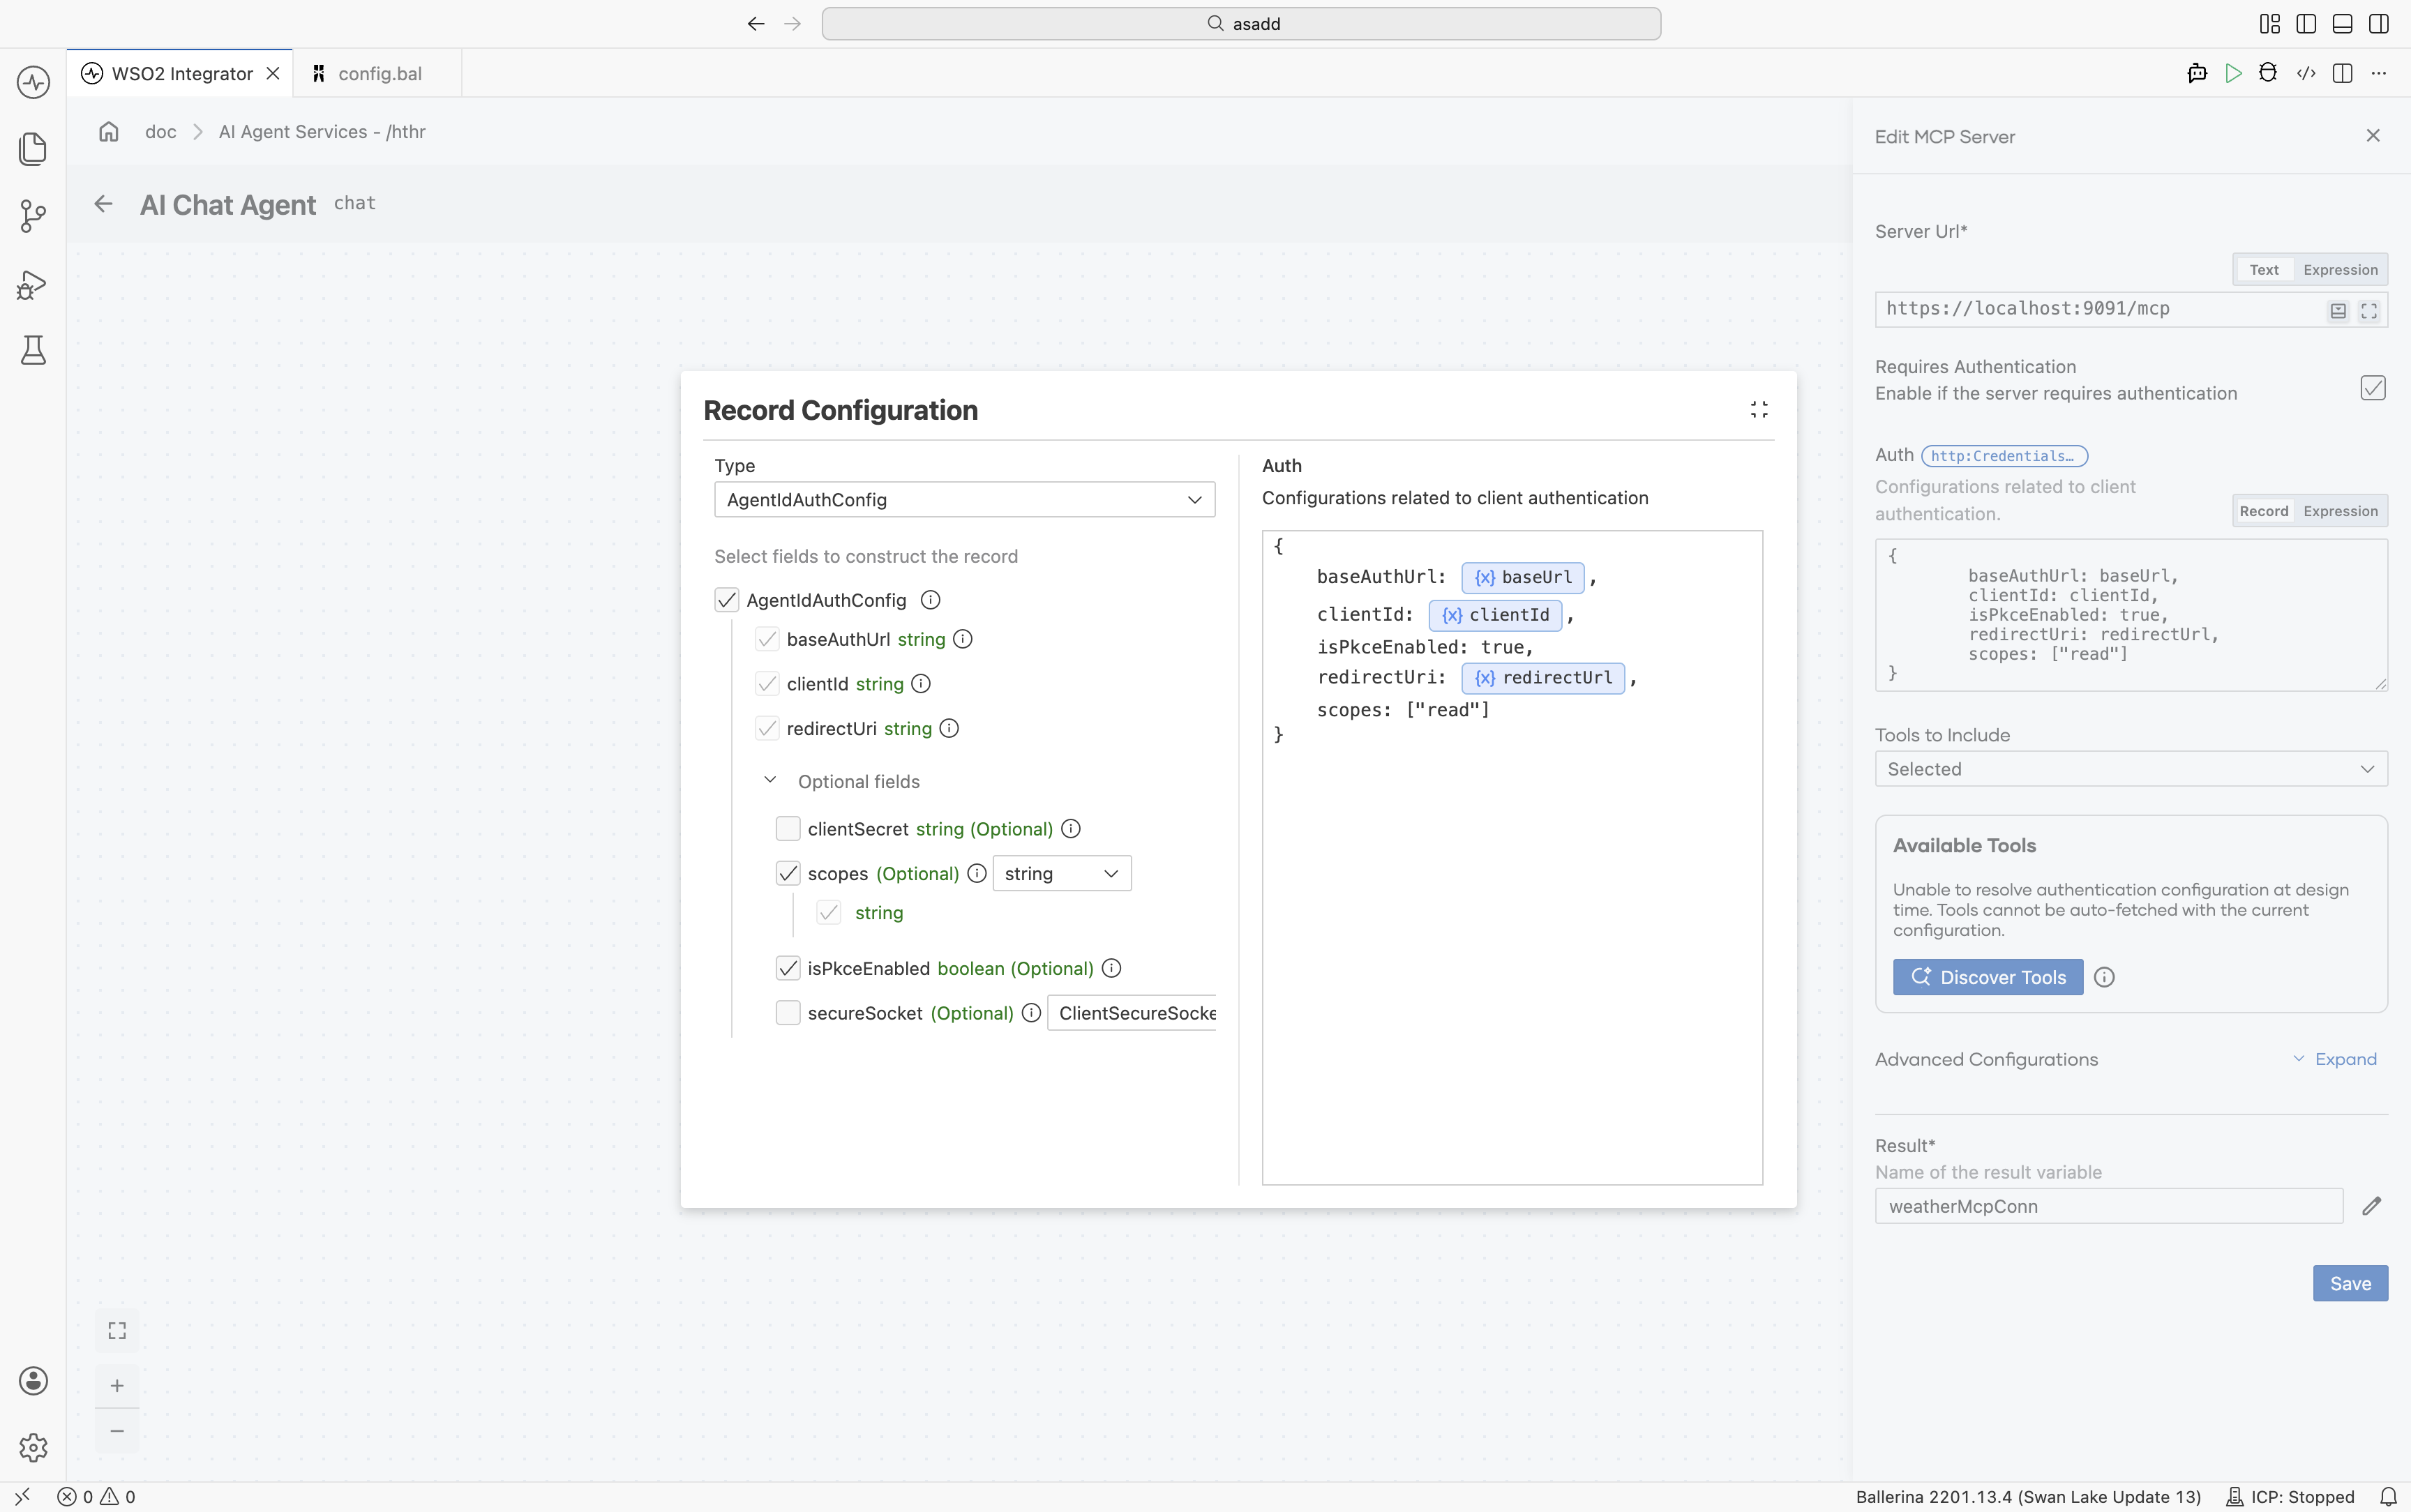
Task: Open WSO2 Integrator activity bar icon
Action: coord(33,82)
